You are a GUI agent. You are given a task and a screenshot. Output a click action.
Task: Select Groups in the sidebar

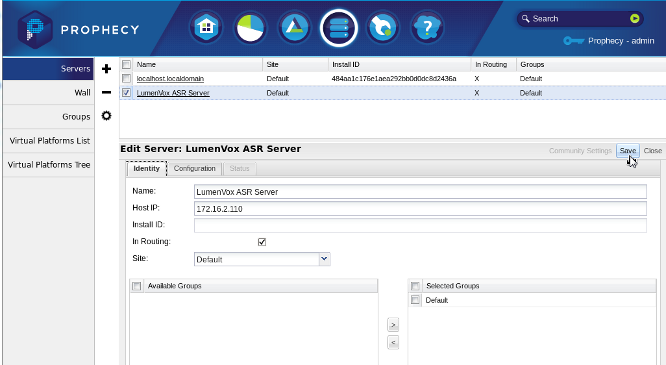(48, 116)
